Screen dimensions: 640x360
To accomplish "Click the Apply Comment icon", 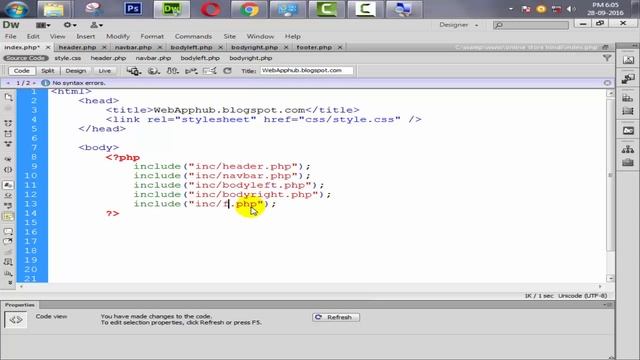I will (8, 231).
